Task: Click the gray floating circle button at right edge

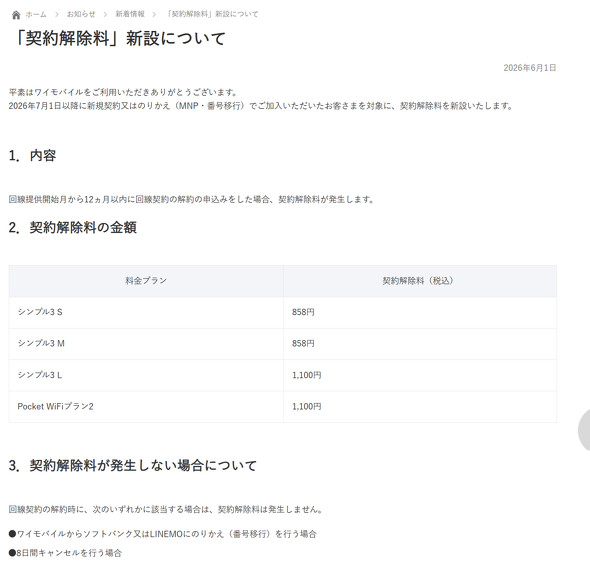Action: coord(584,430)
